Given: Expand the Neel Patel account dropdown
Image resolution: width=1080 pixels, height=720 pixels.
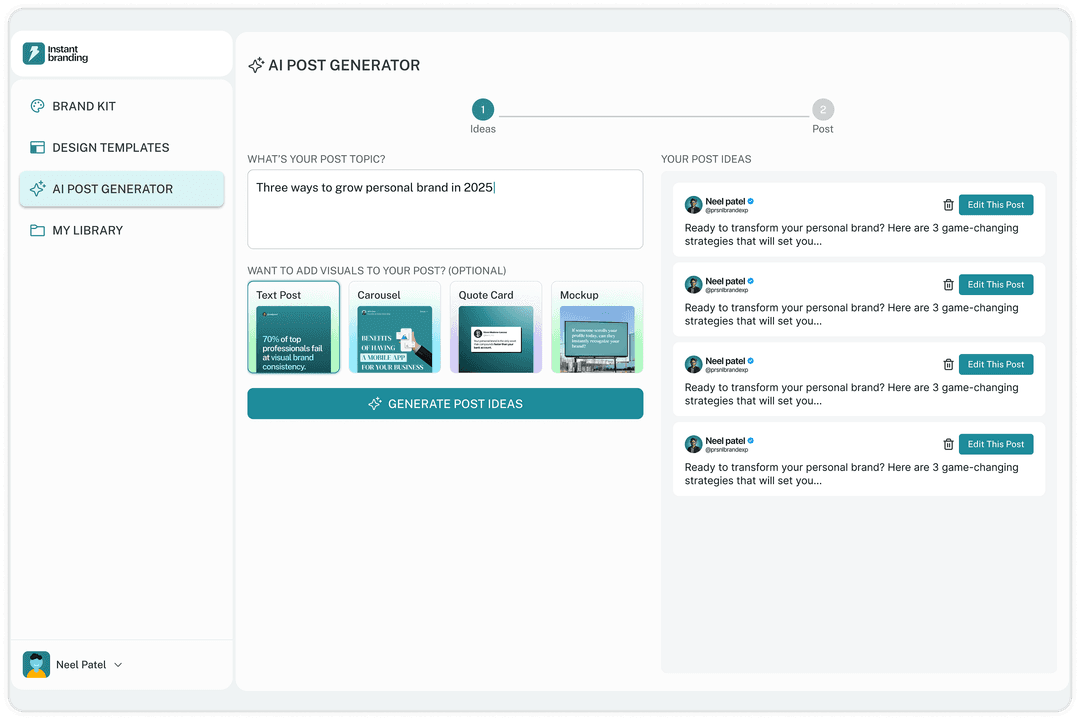Looking at the screenshot, I should click(x=117, y=664).
